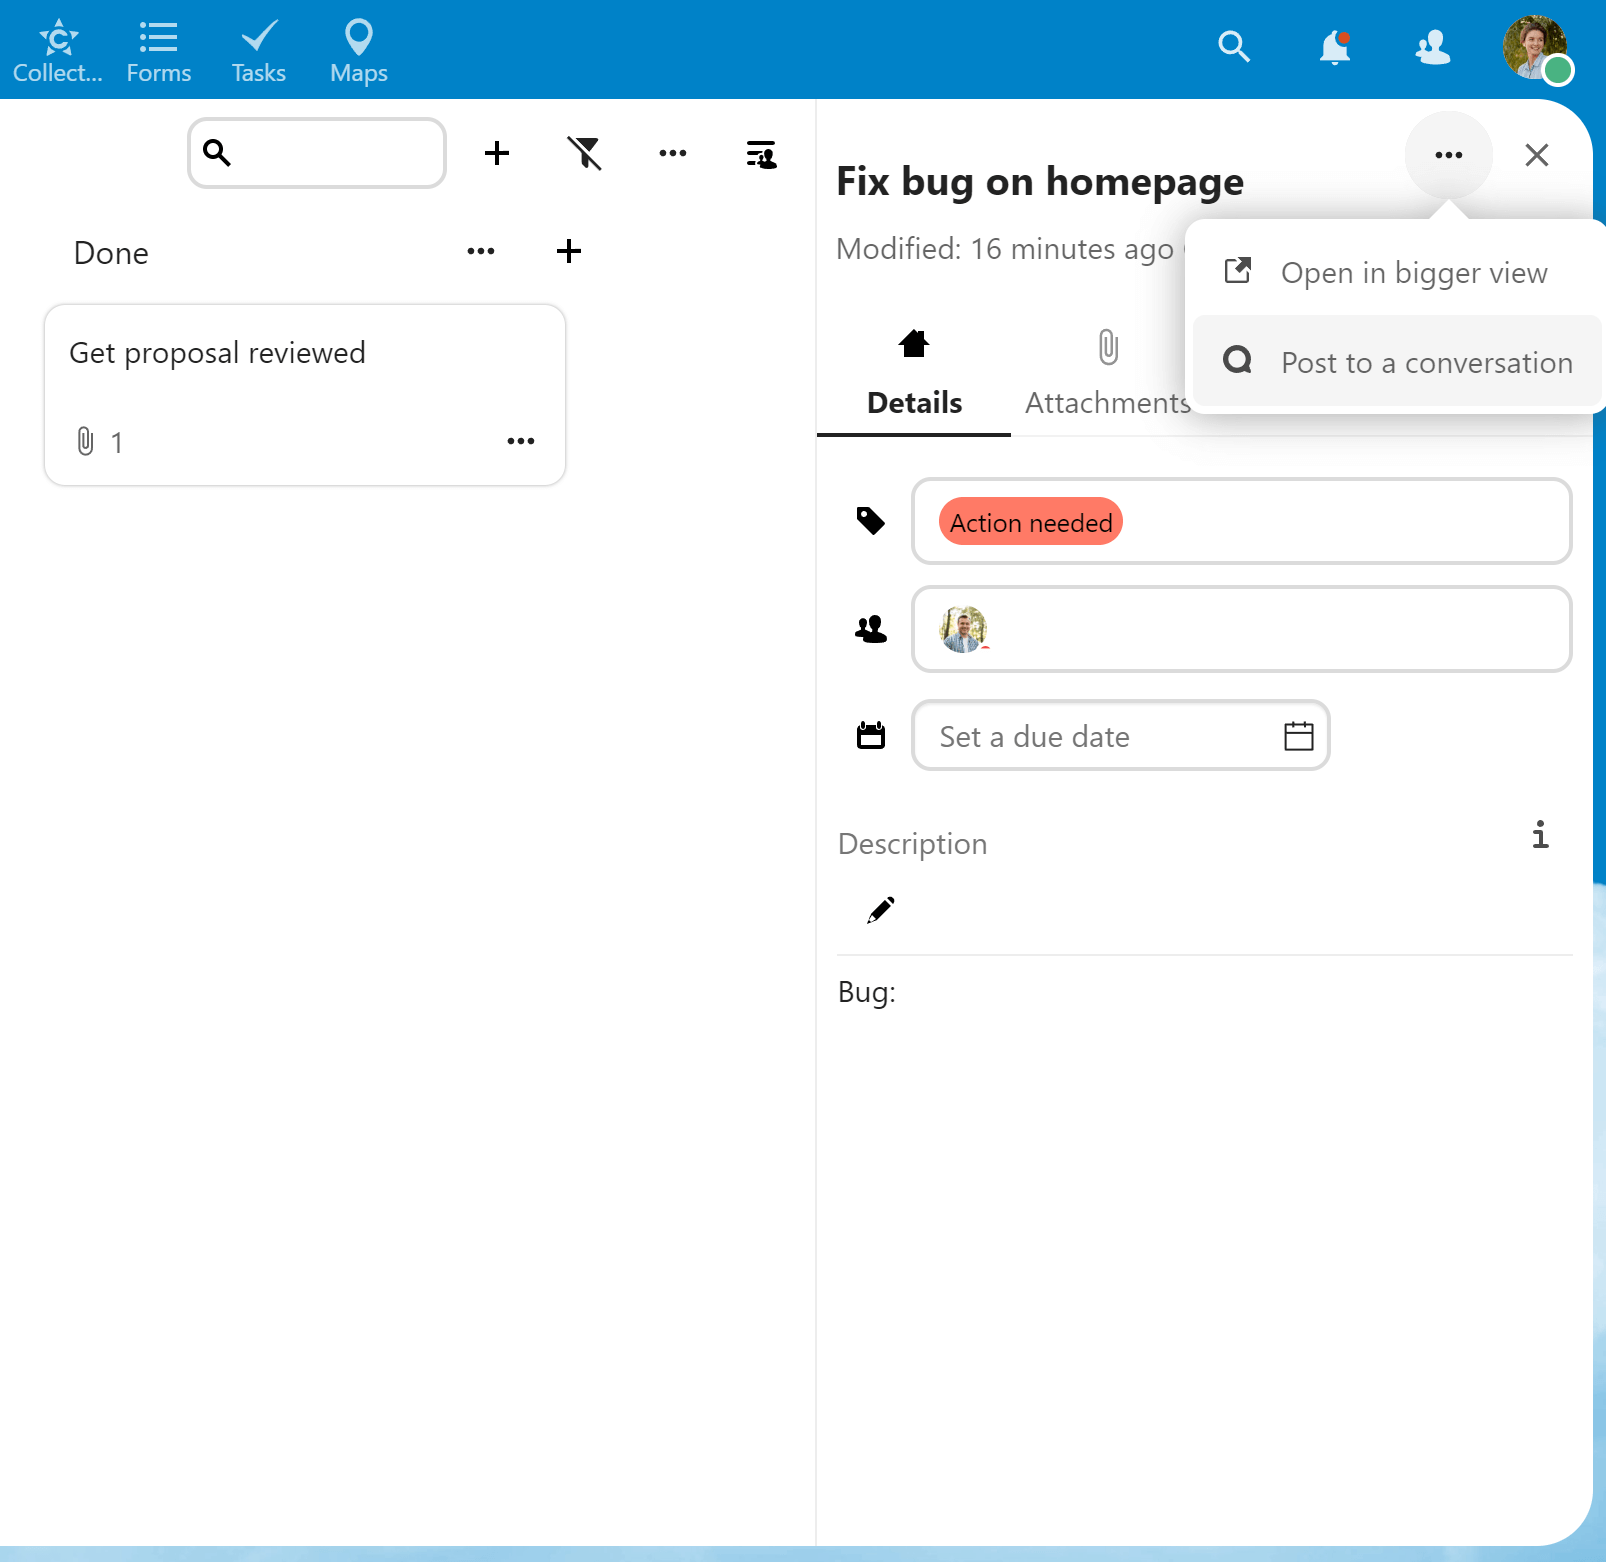
Task: Open Get proposal reviewed card actions menu
Action: (521, 441)
